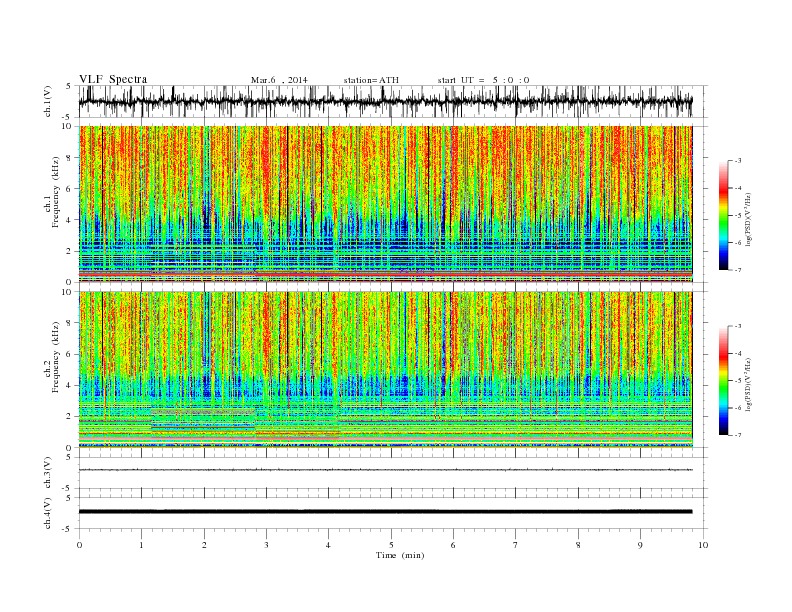Viewport: 792px width, 612px height.
Task: Click the "ch.3(V)" axis label
Action: 48,473
